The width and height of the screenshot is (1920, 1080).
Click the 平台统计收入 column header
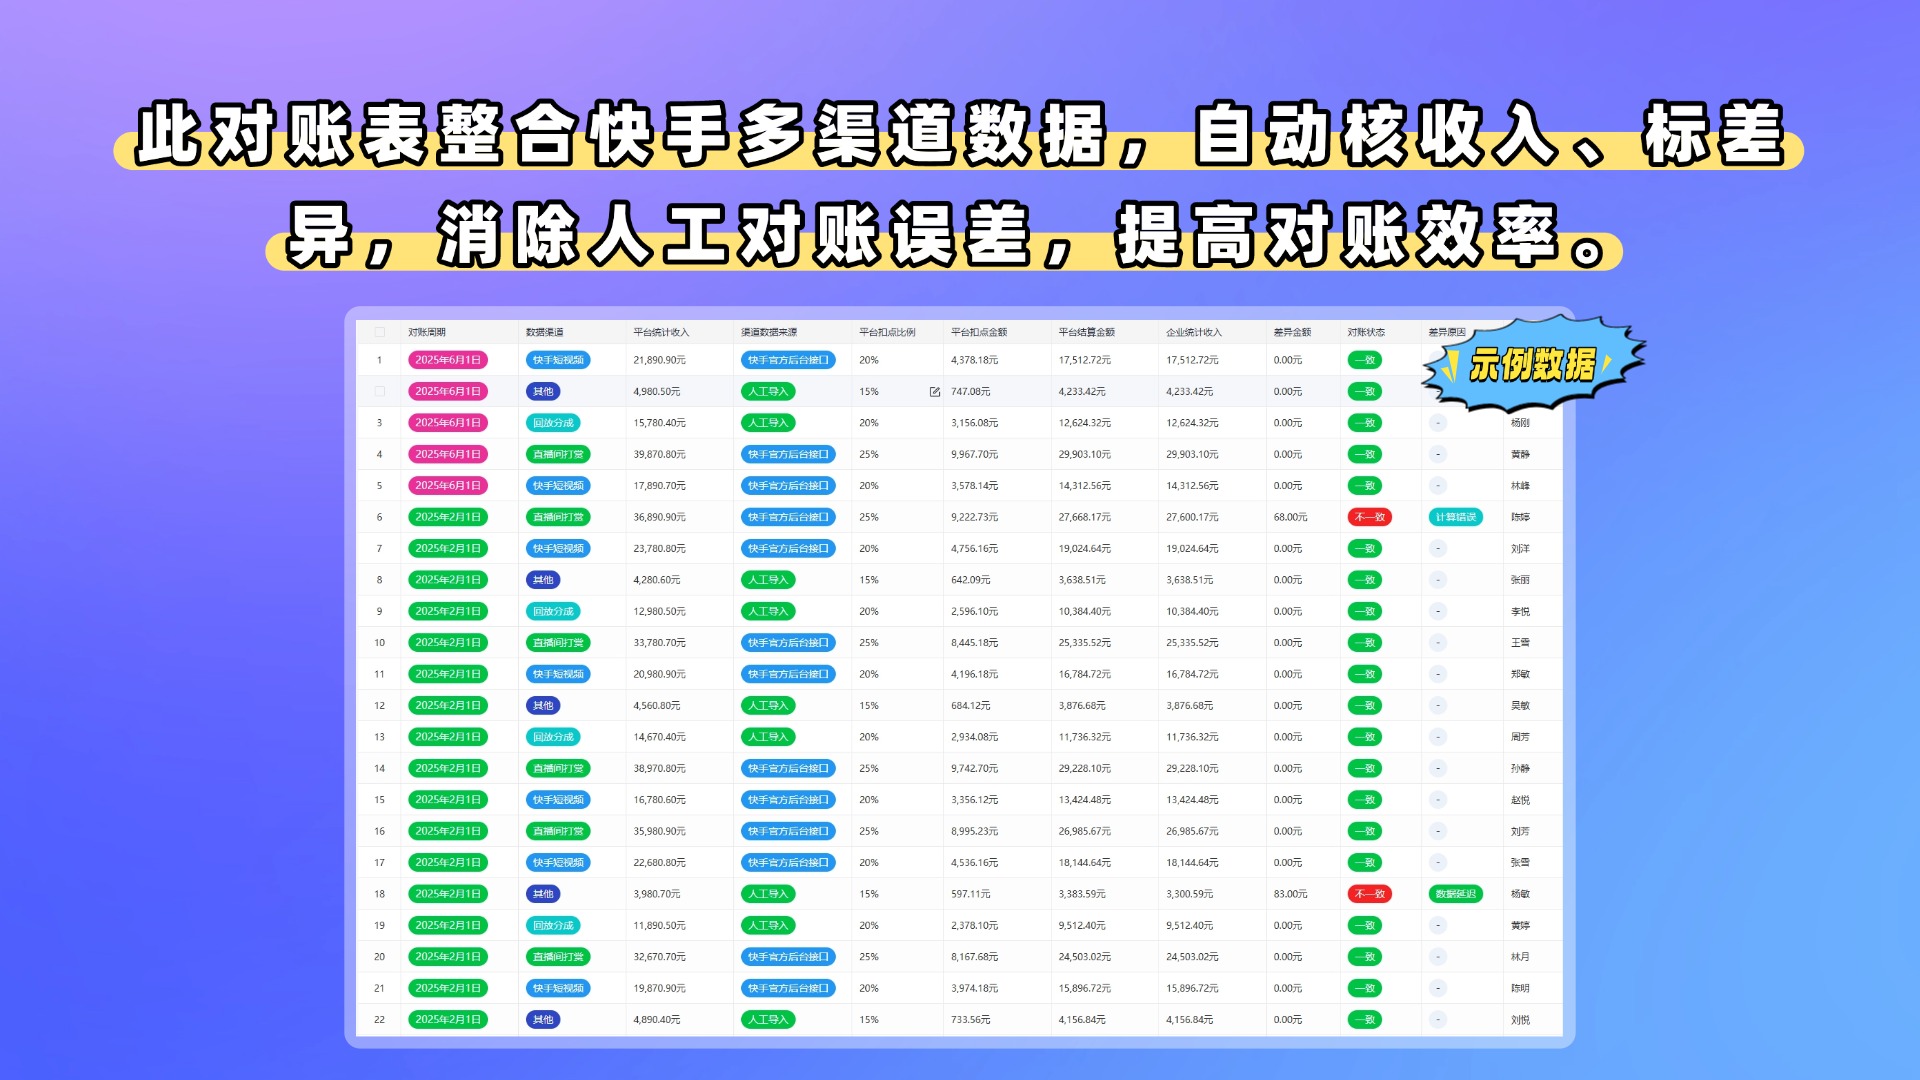click(661, 332)
